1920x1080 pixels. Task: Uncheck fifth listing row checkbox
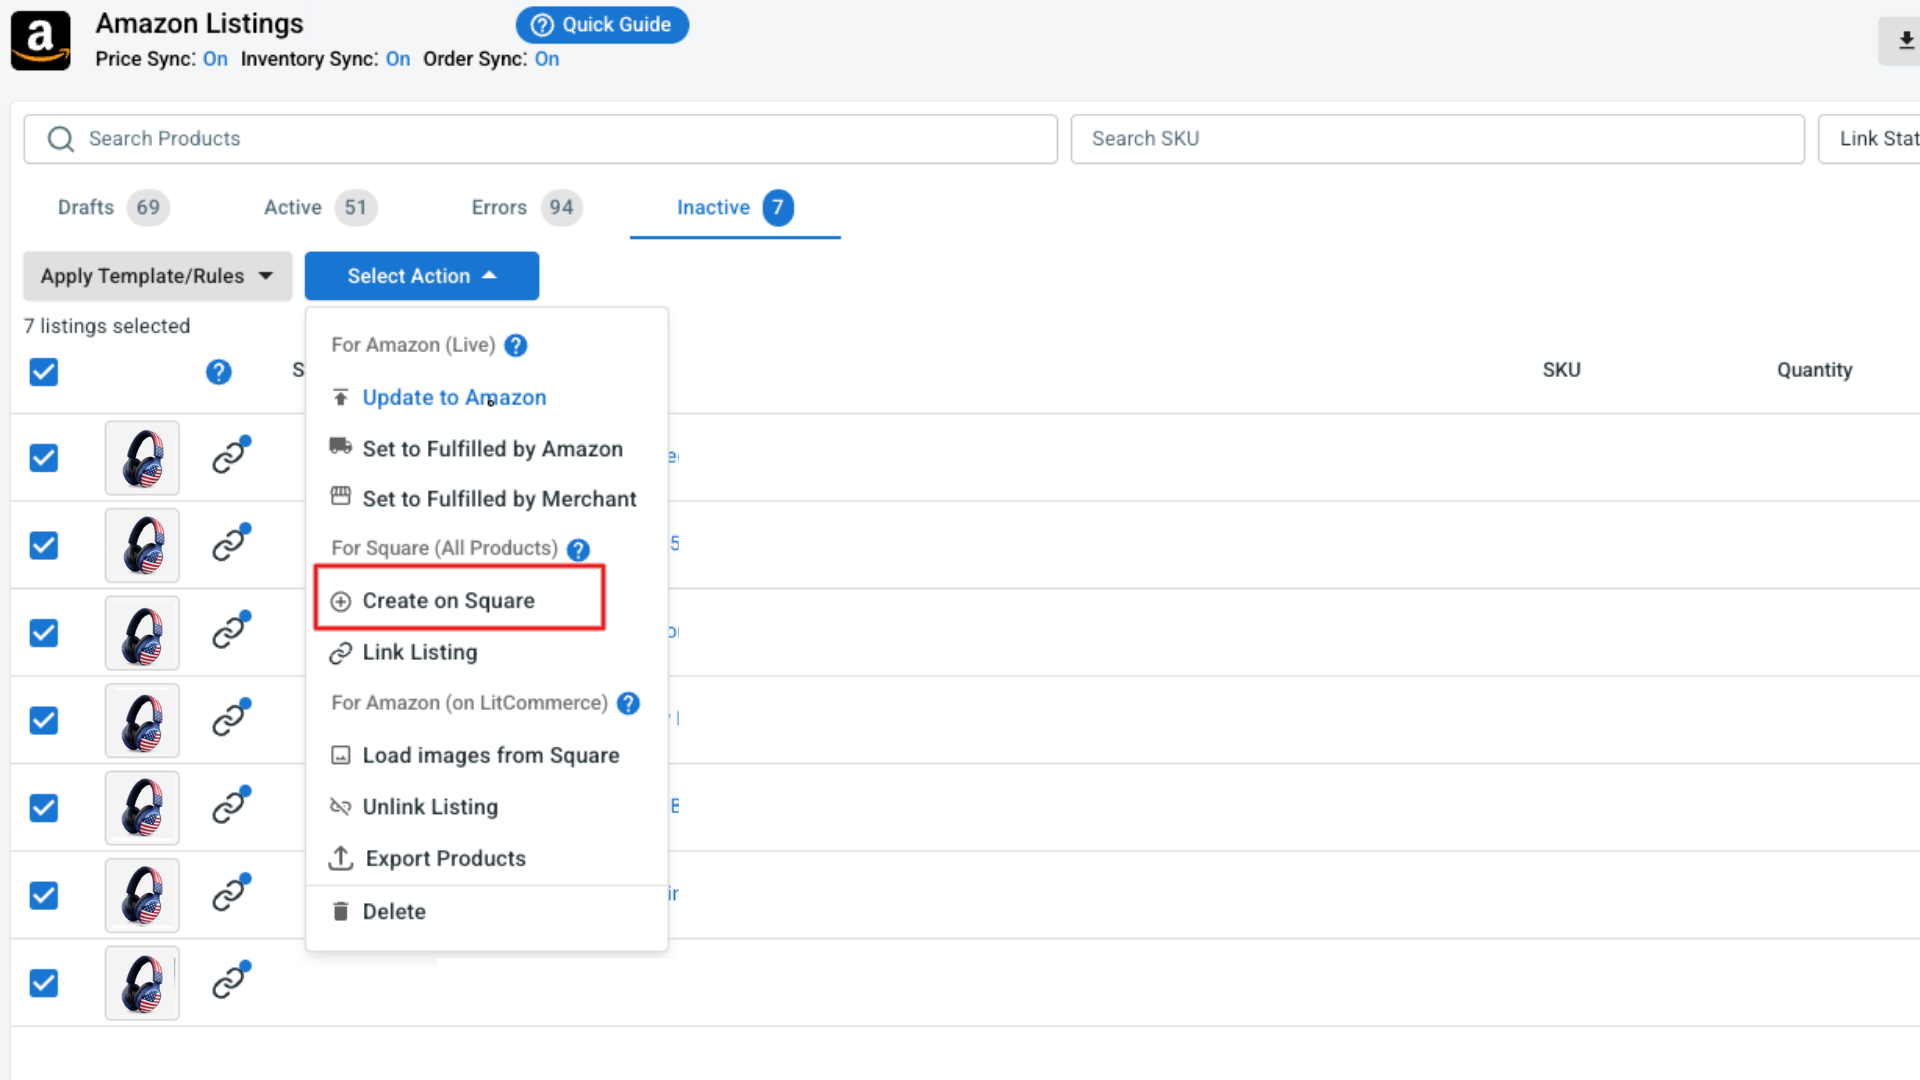[x=44, y=808]
